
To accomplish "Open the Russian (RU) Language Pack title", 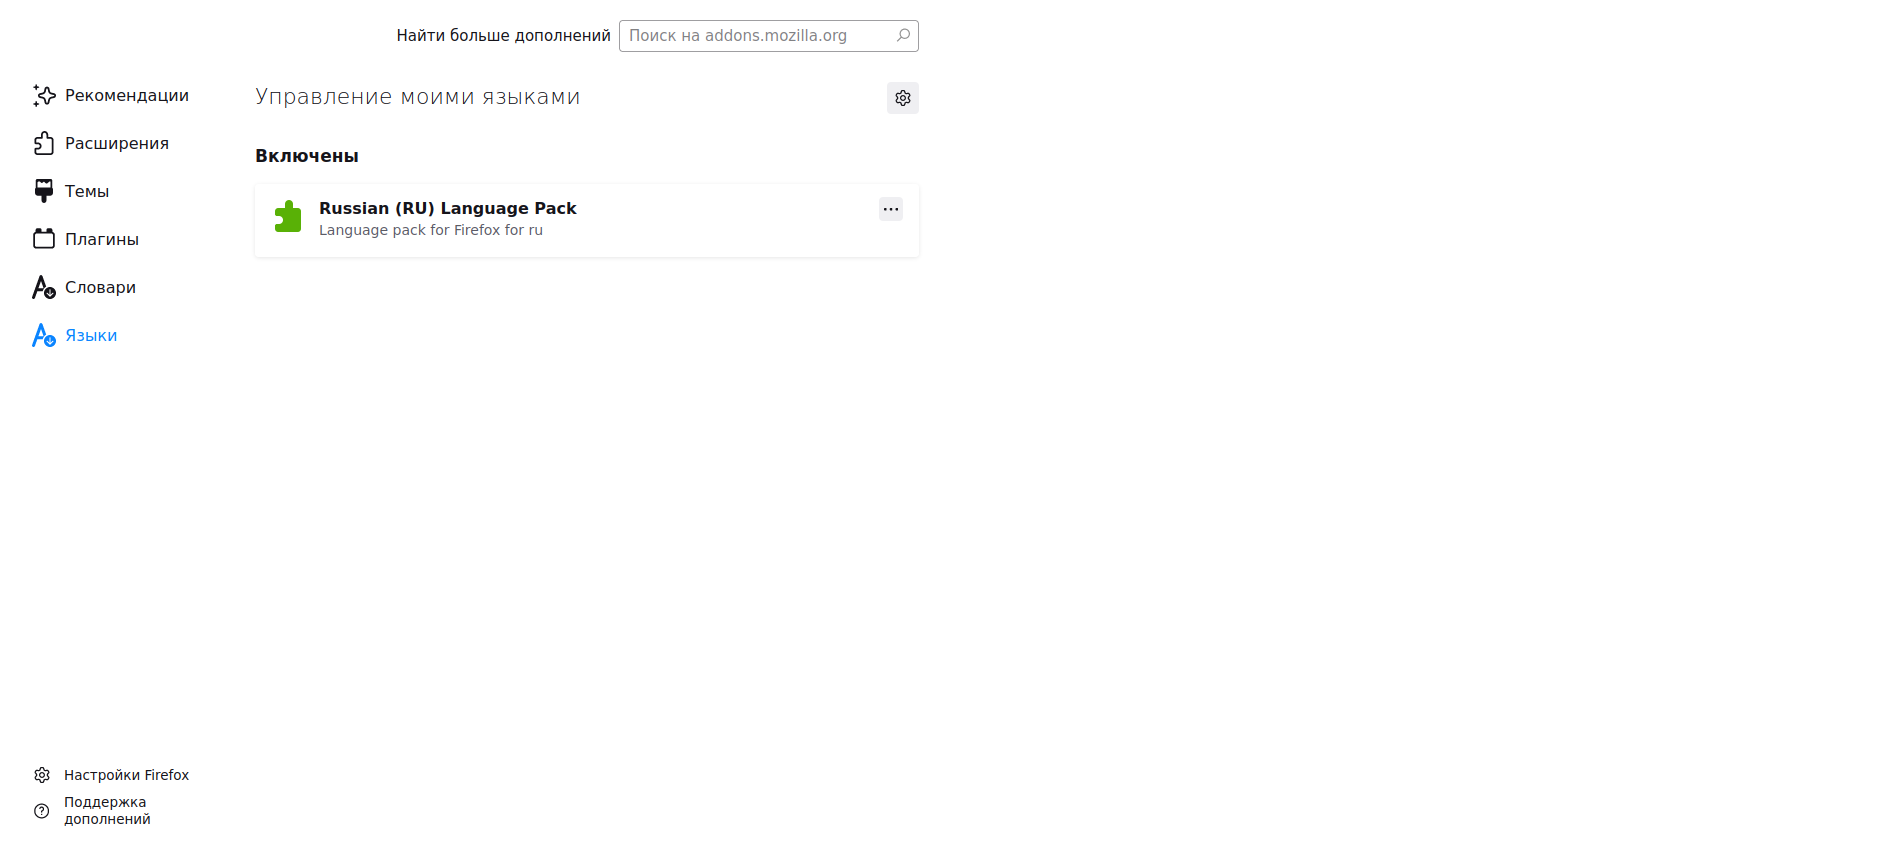I will point(447,208).
